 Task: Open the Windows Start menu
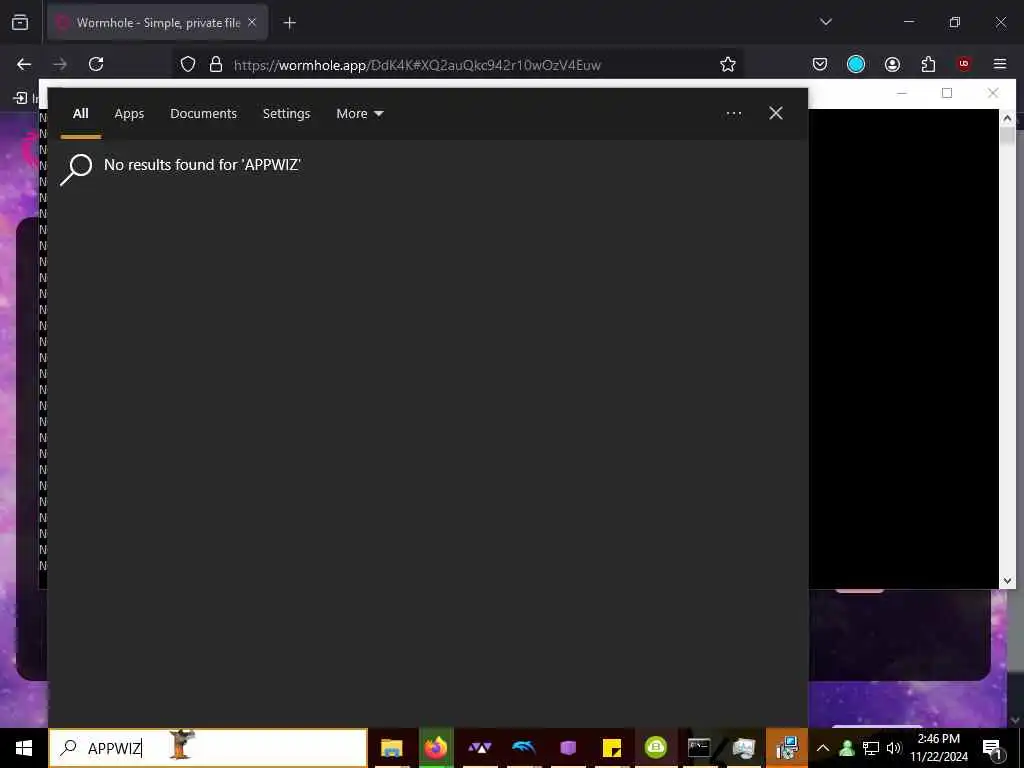pyautogui.click(x=24, y=748)
